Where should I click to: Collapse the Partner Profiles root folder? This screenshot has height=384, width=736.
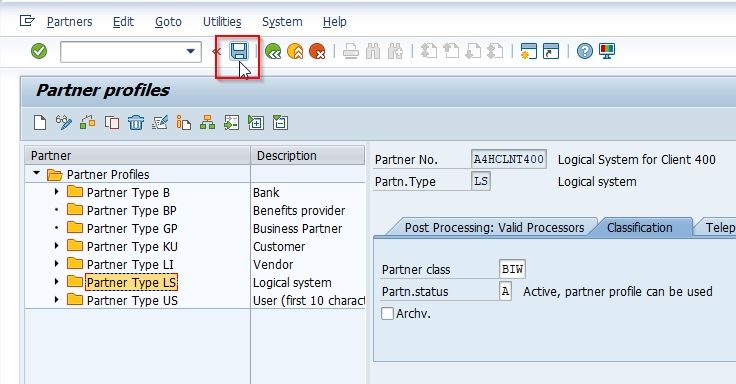[x=36, y=174]
